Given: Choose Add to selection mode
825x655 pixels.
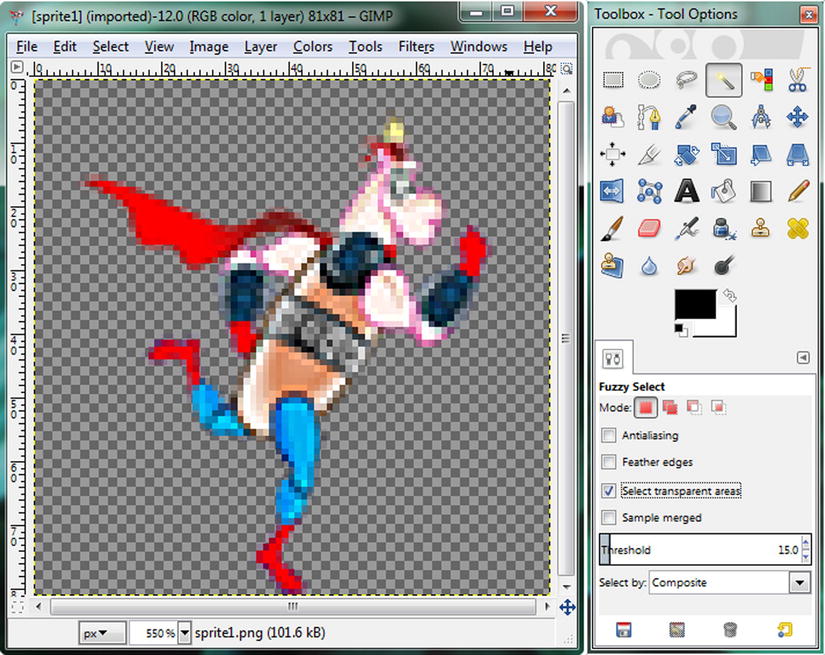Looking at the screenshot, I should [670, 407].
